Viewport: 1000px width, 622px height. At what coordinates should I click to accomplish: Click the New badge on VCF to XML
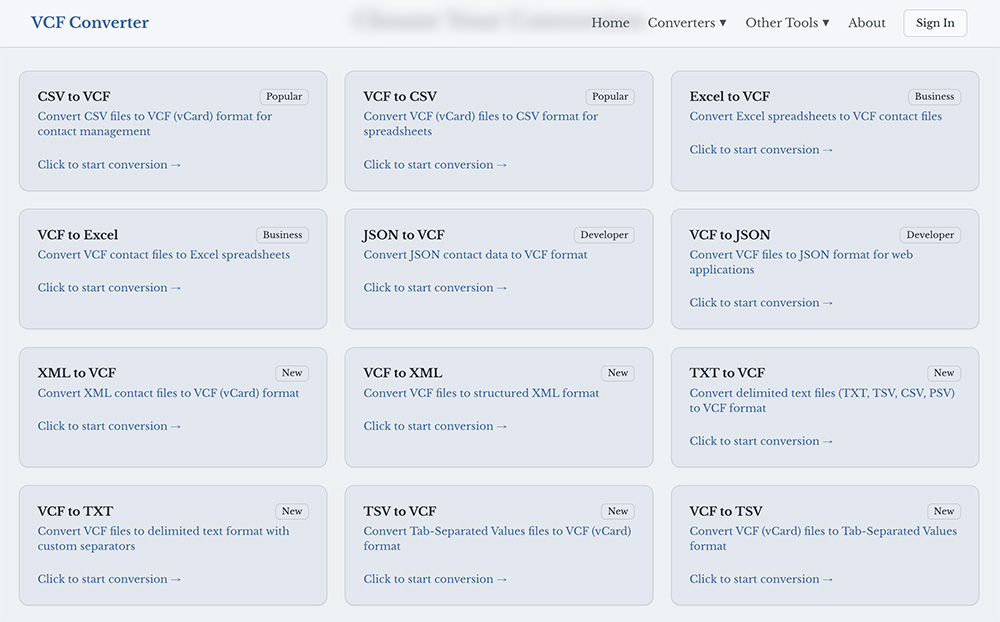(618, 373)
